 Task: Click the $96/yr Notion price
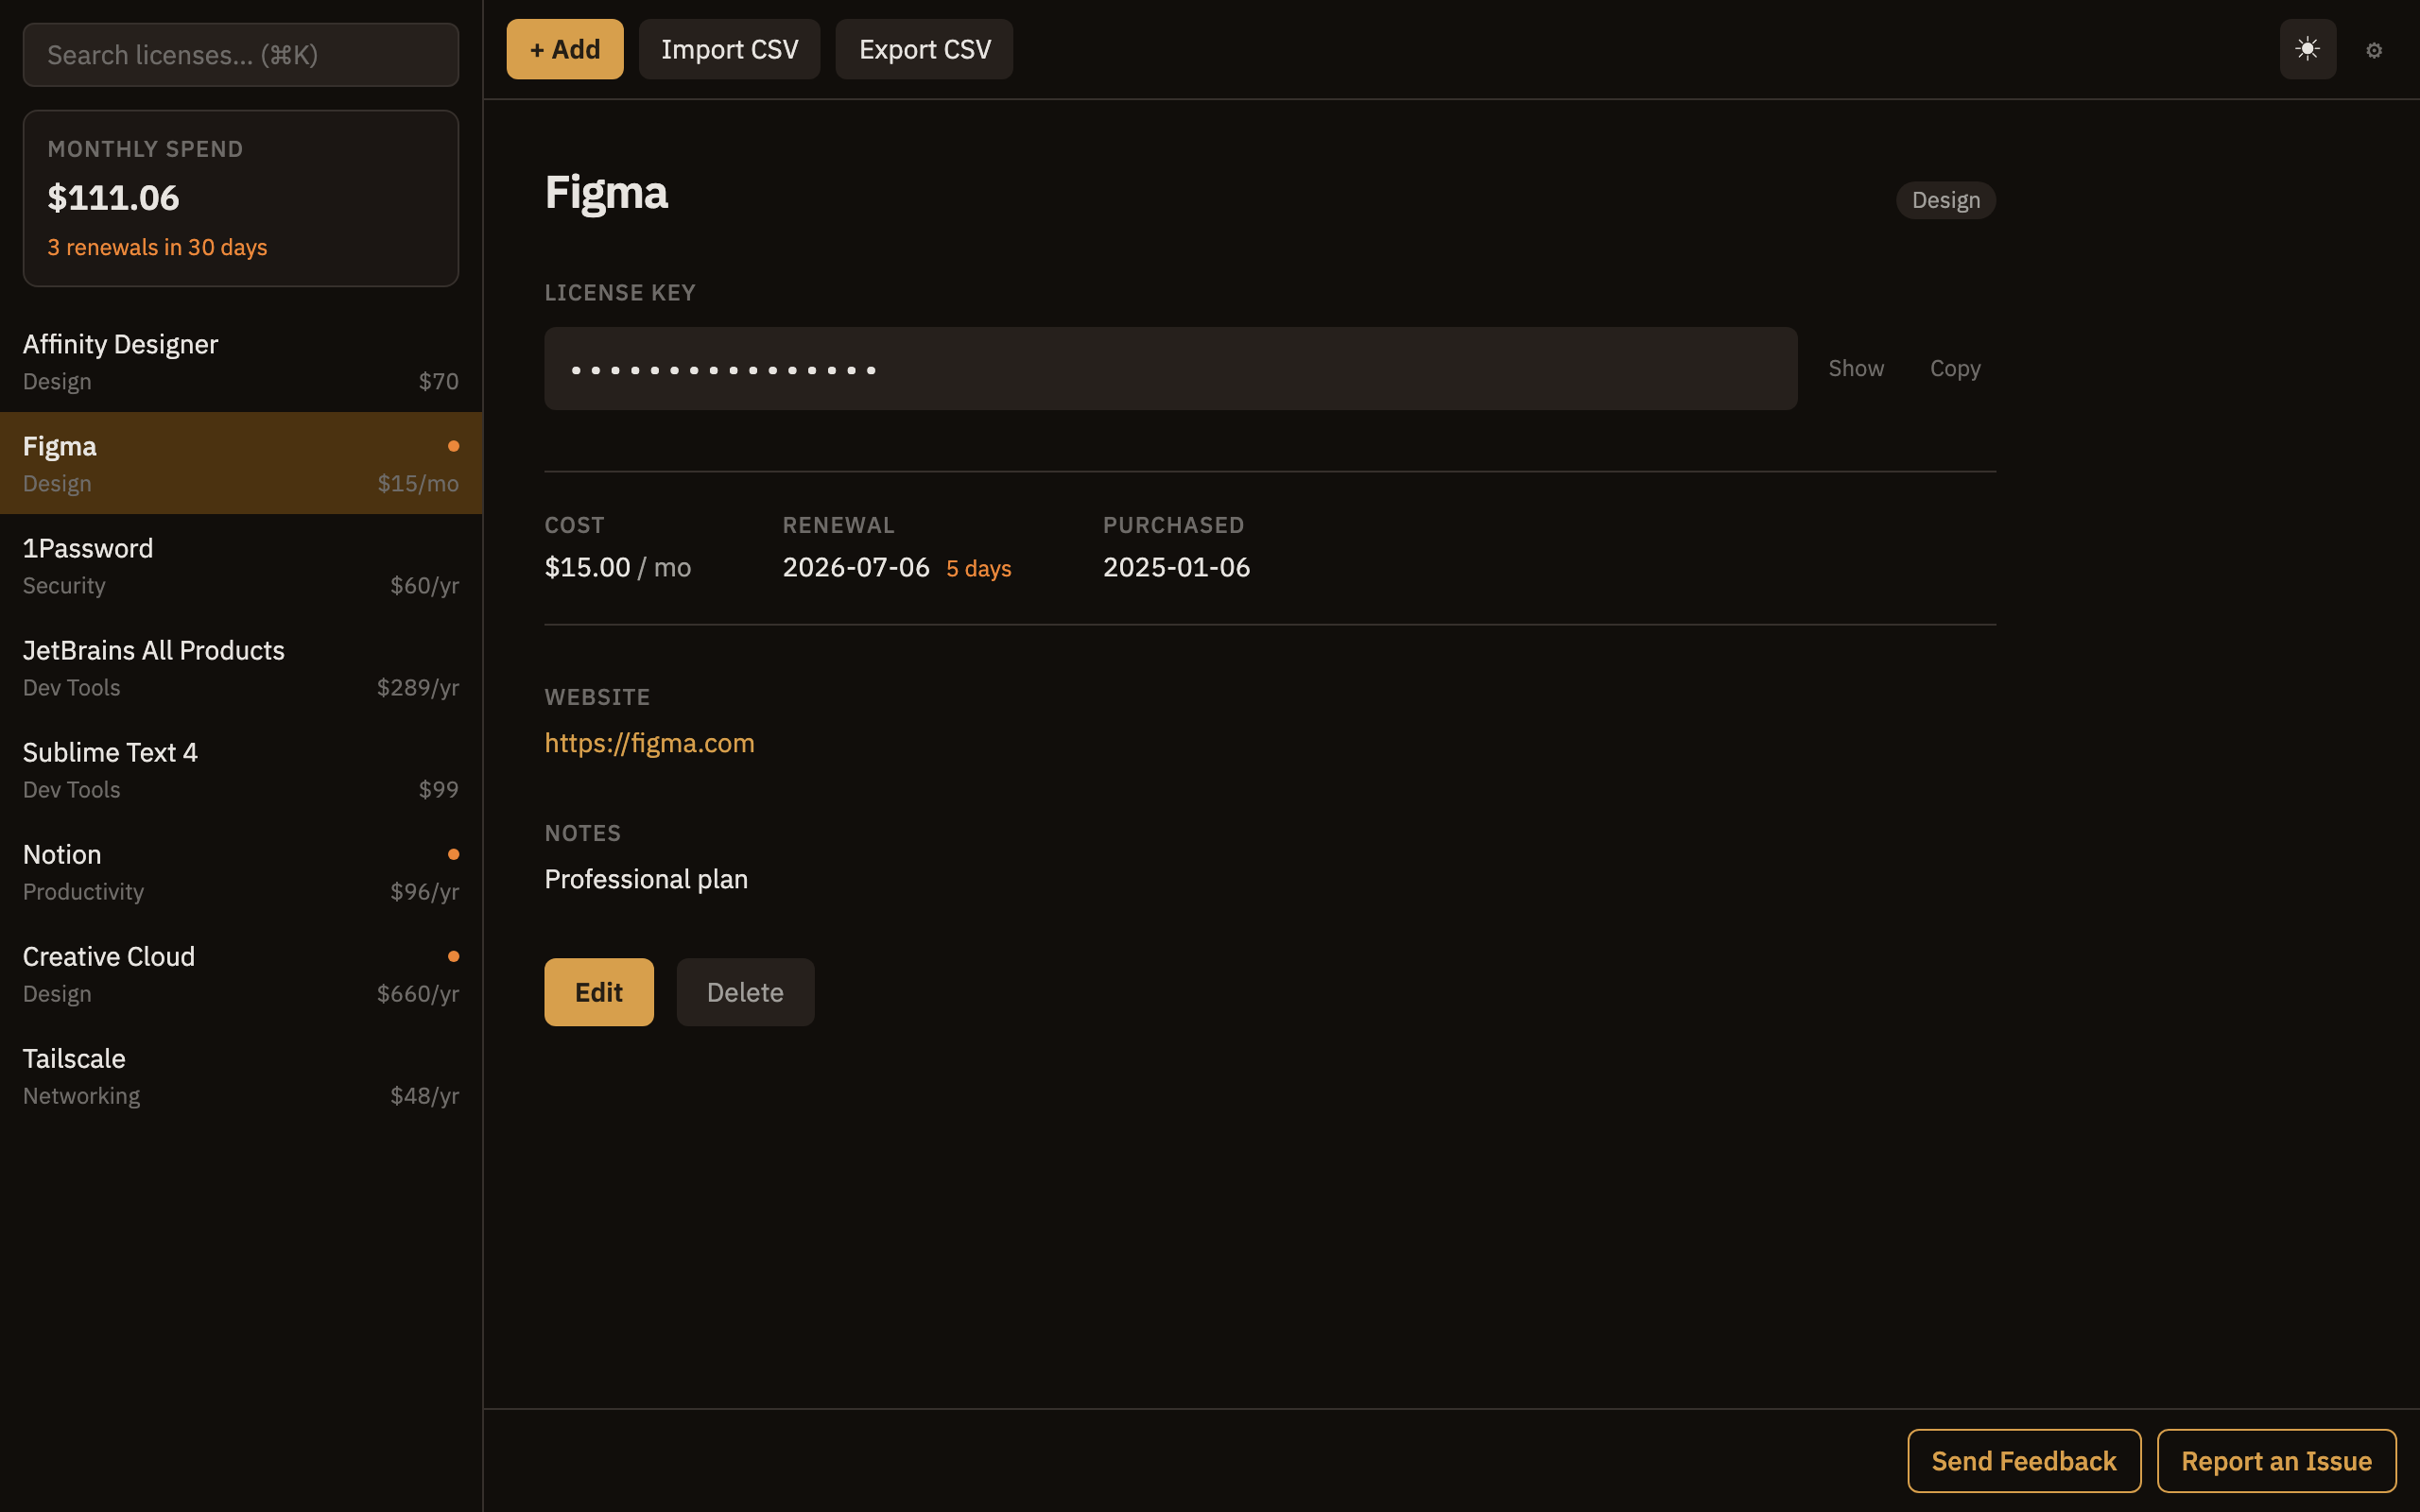424,891
